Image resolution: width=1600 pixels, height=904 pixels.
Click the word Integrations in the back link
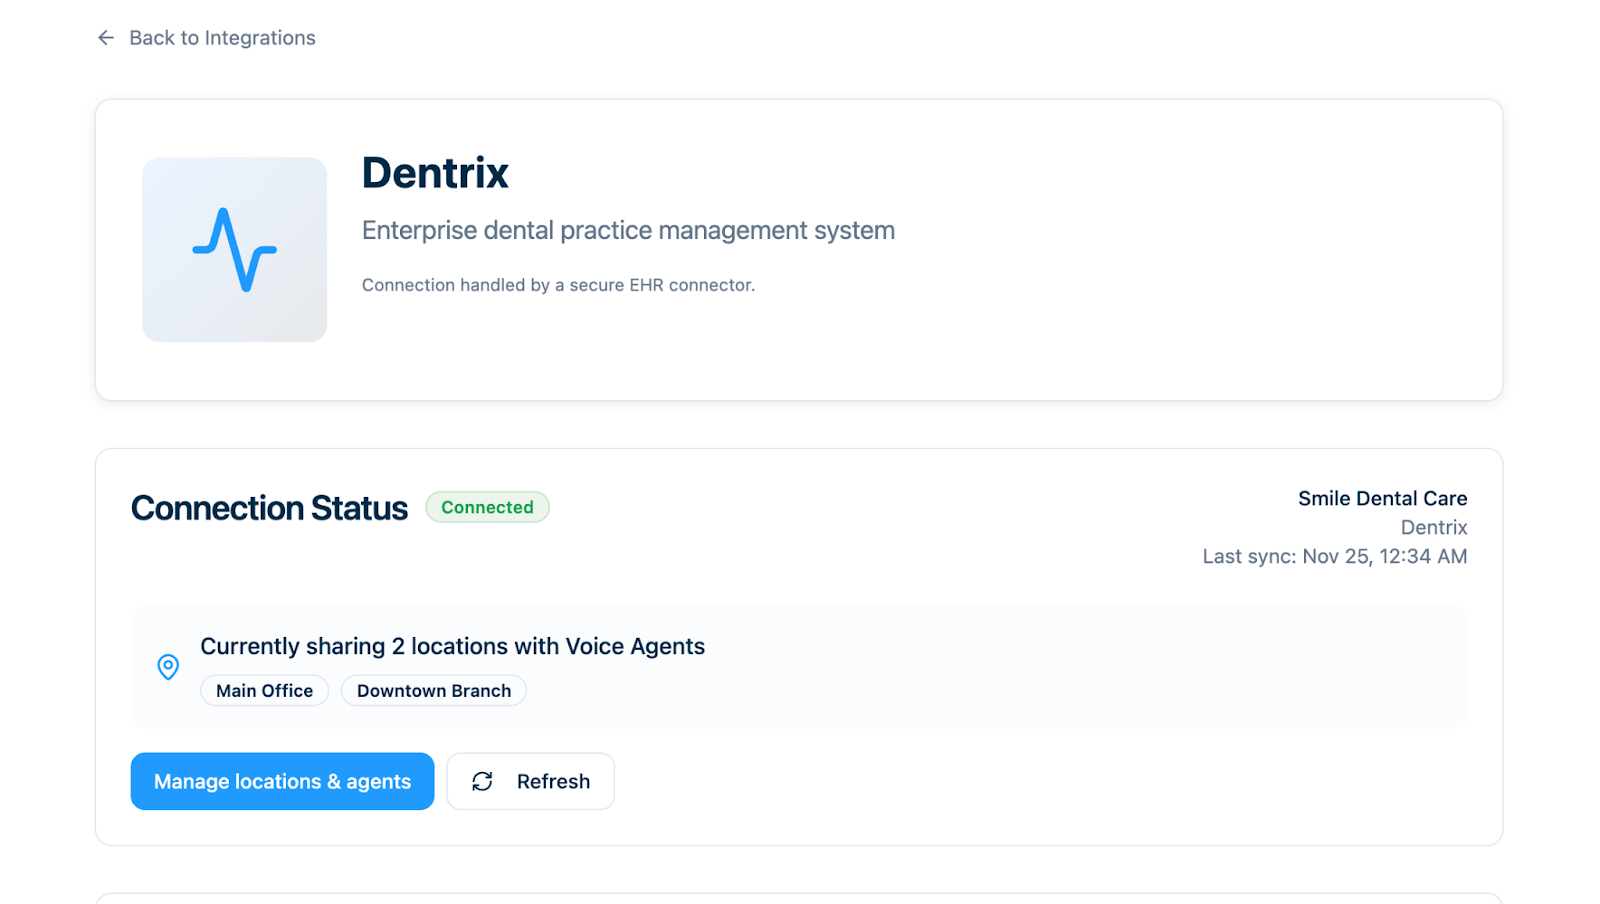tap(260, 38)
